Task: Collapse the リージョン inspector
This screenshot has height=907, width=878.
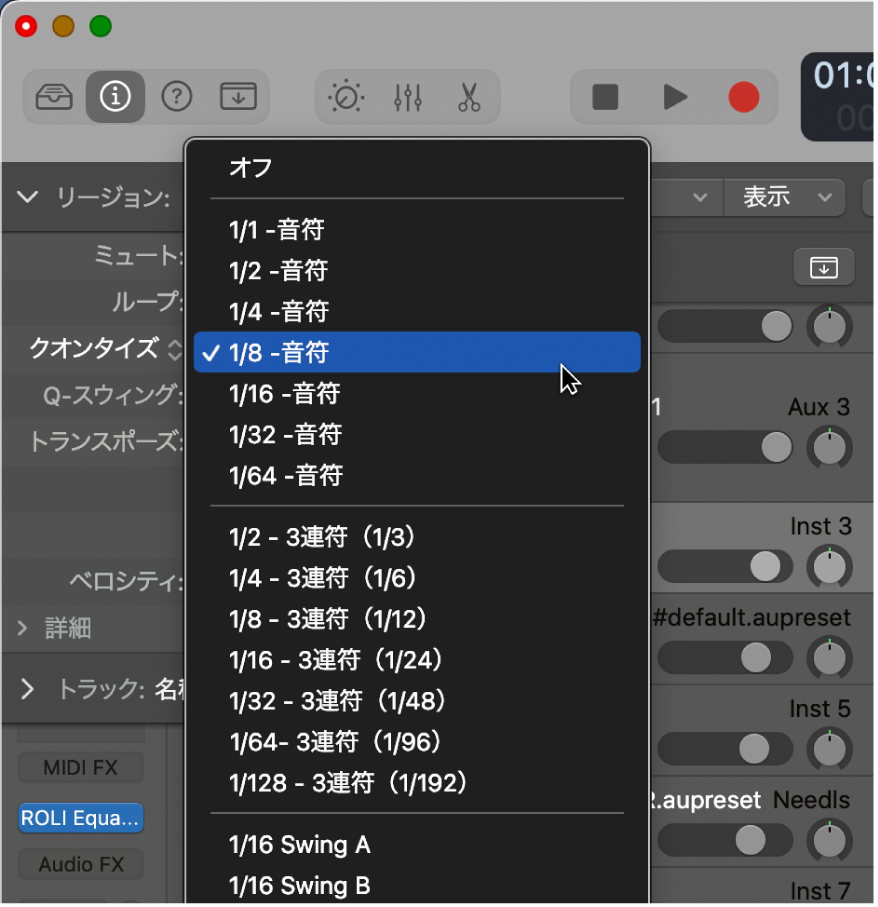Action: [27, 198]
